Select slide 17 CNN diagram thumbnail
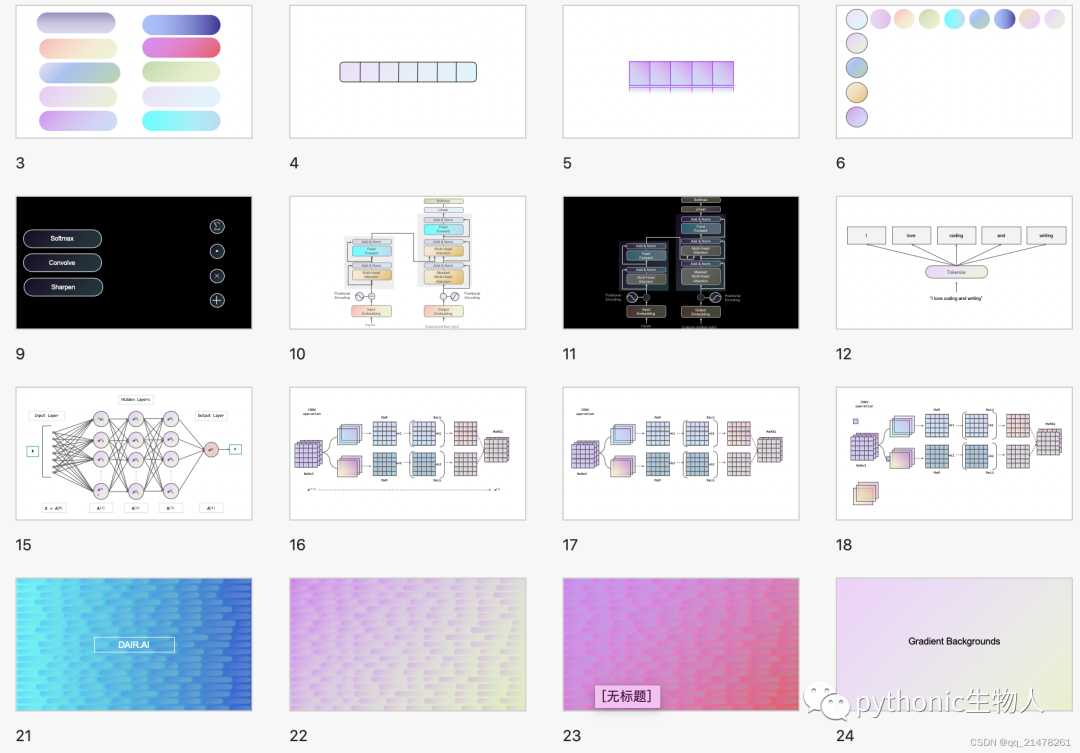Image resolution: width=1080 pixels, height=753 pixels. [681, 453]
